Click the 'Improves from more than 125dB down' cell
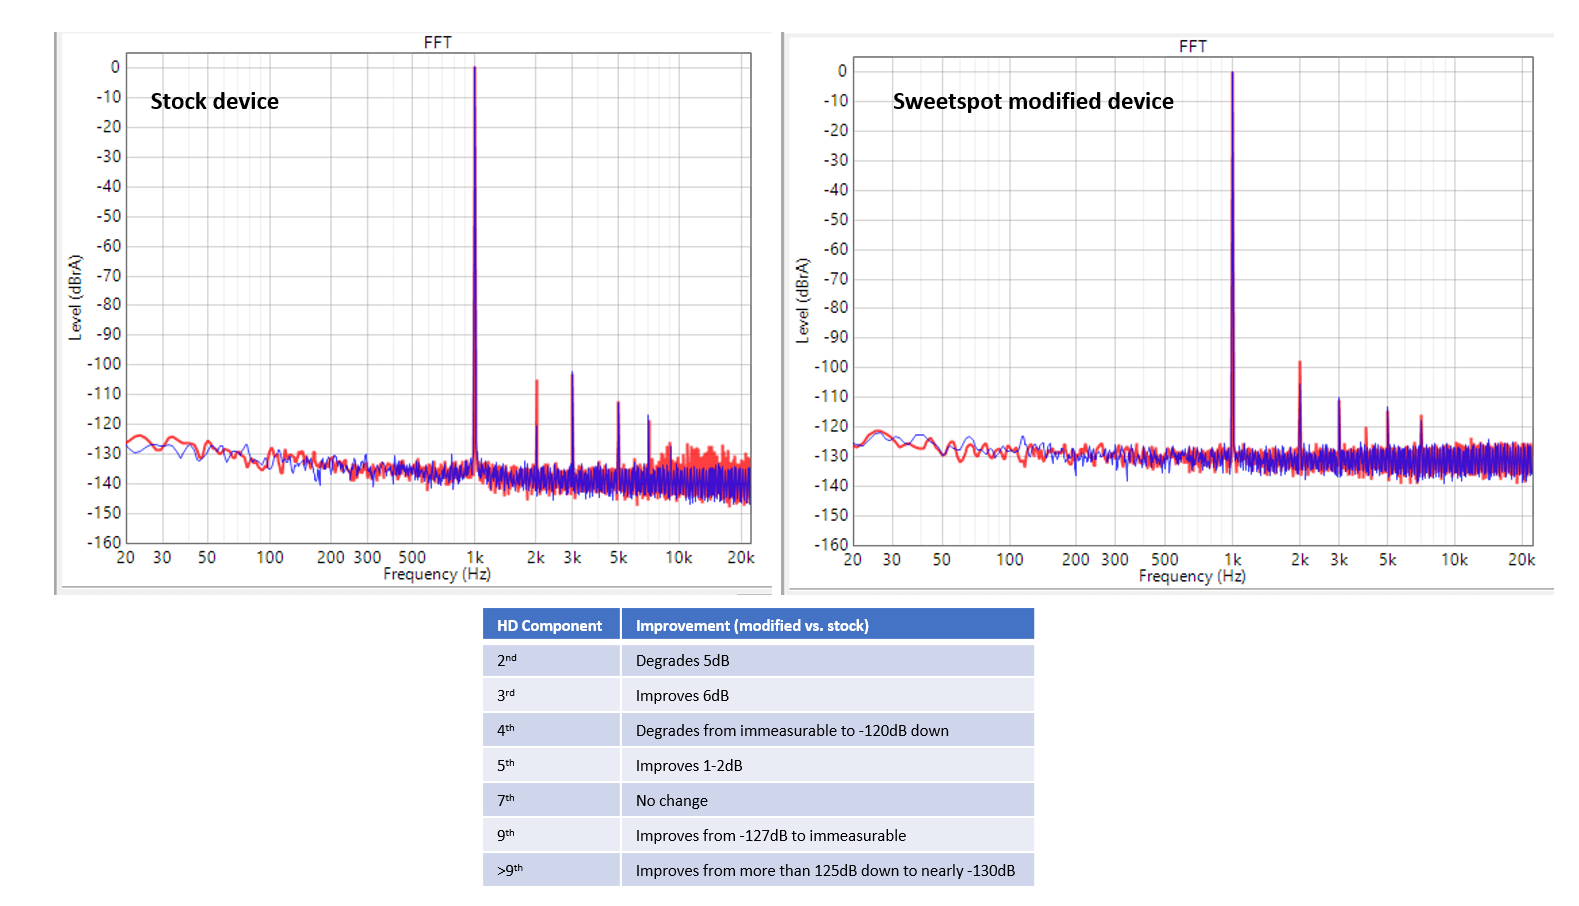This screenshot has height=906, width=1579. coord(828,870)
